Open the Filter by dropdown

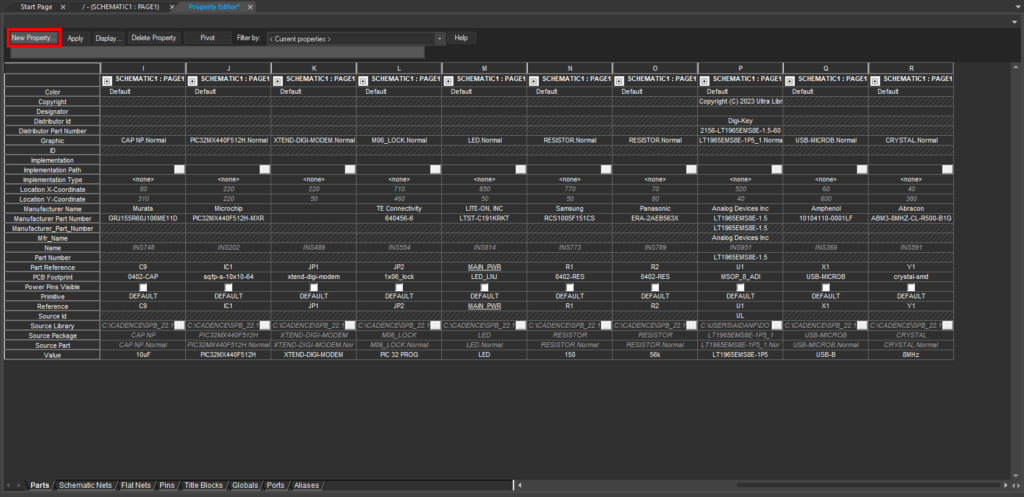click(x=440, y=39)
